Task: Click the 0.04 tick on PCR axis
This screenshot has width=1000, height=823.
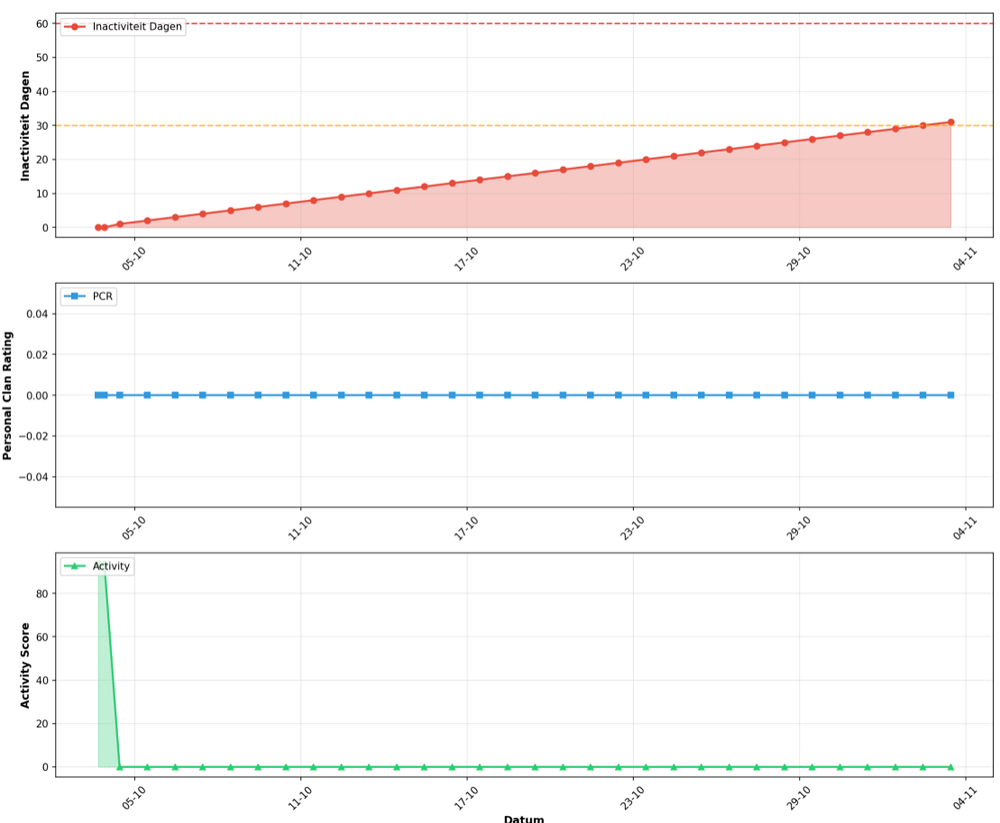Action: pos(36,313)
